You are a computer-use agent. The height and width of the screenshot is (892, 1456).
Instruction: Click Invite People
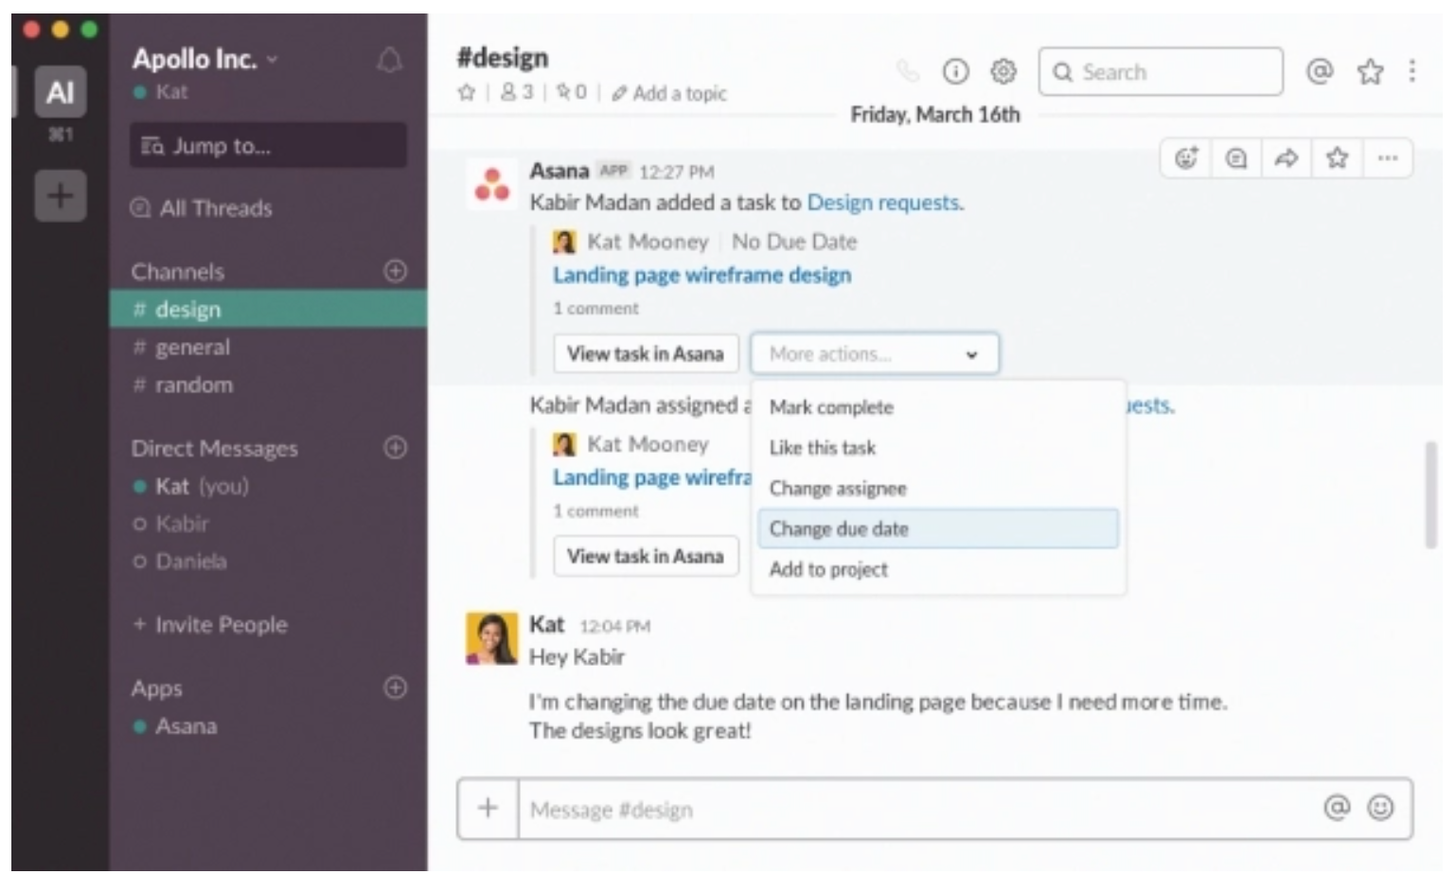210,625
